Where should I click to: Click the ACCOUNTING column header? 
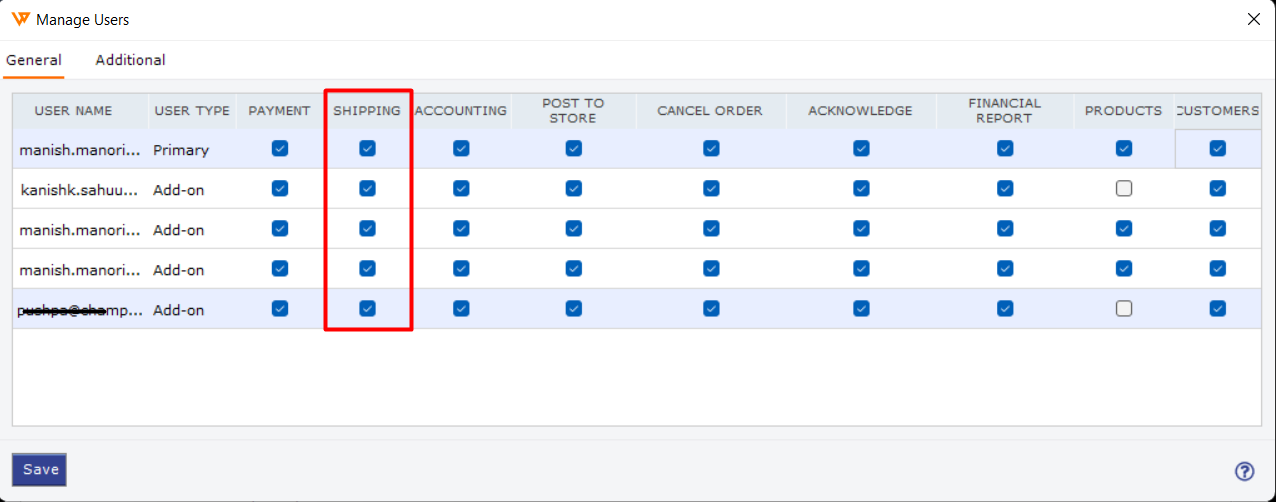pyautogui.click(x=461, y=111)
